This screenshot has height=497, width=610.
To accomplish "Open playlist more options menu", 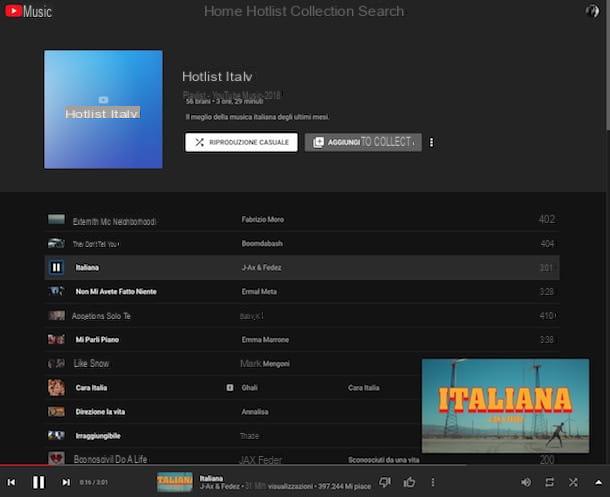I will click(x=431, y=142).
